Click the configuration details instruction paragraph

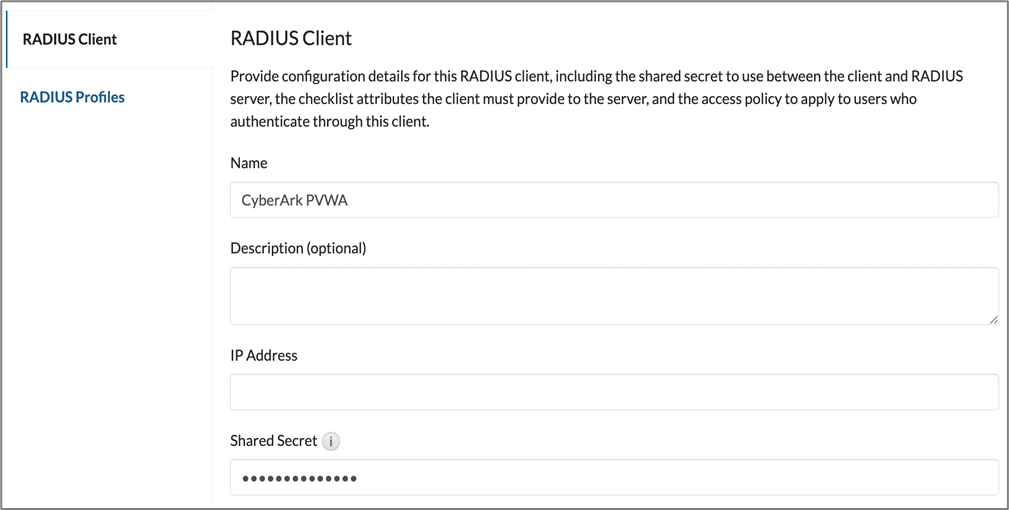(596, 99)
